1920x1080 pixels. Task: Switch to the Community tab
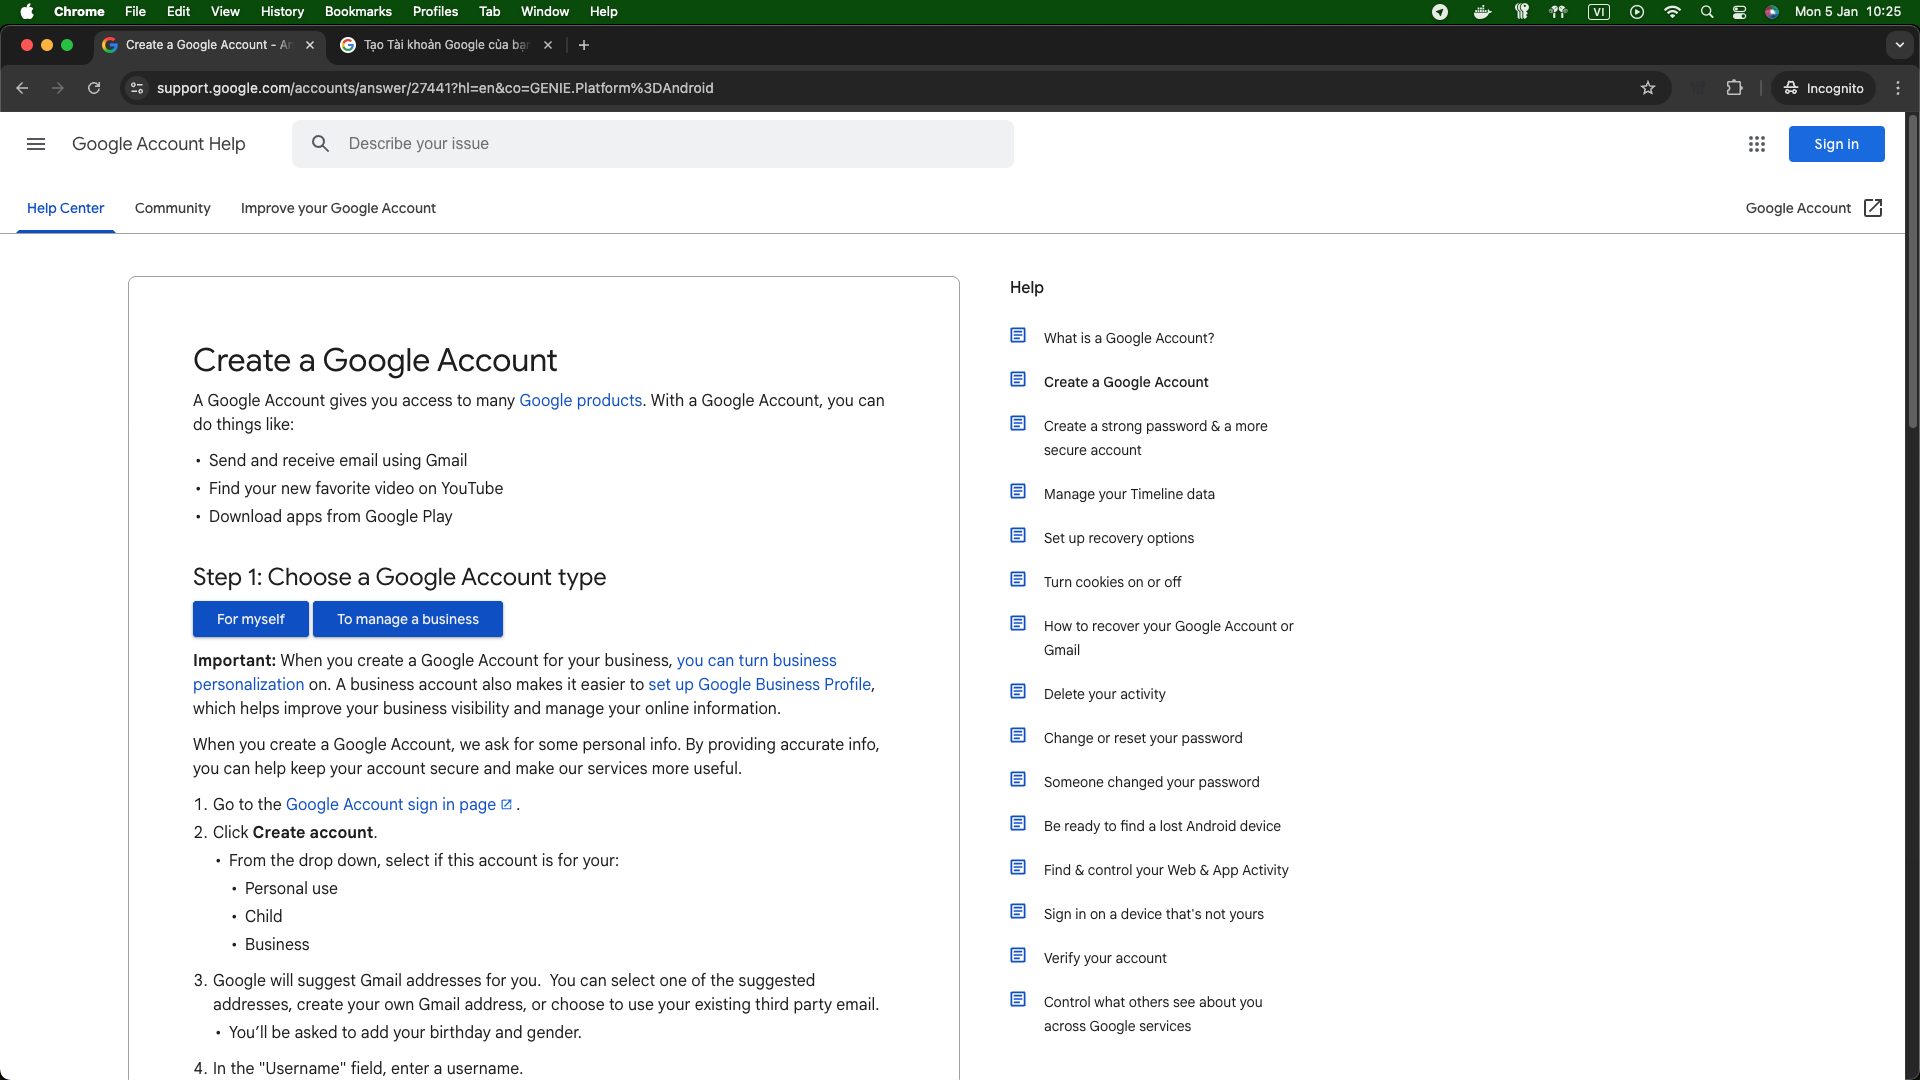click(172, 208)
